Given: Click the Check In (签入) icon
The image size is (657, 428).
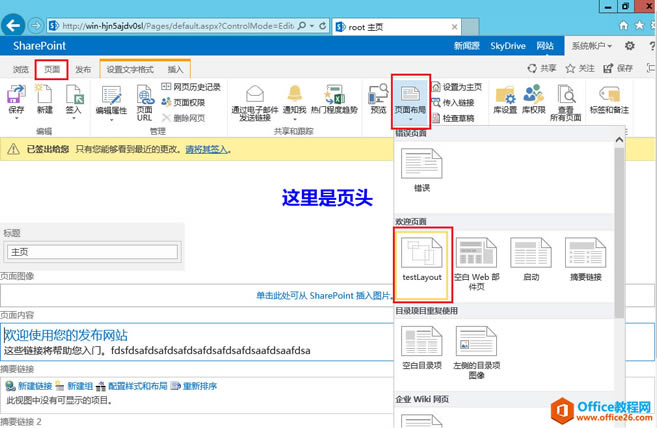Looking at the screenshot, I should pyautogui.click(x=74, y=94).
